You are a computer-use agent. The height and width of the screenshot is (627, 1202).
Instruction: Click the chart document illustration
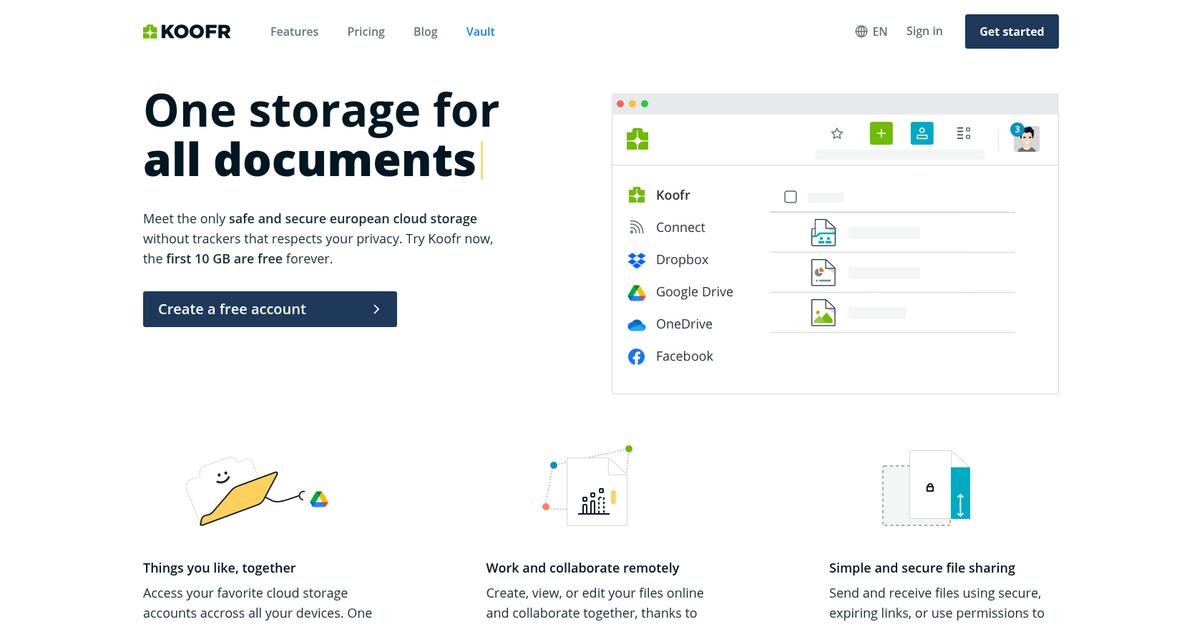596,491
